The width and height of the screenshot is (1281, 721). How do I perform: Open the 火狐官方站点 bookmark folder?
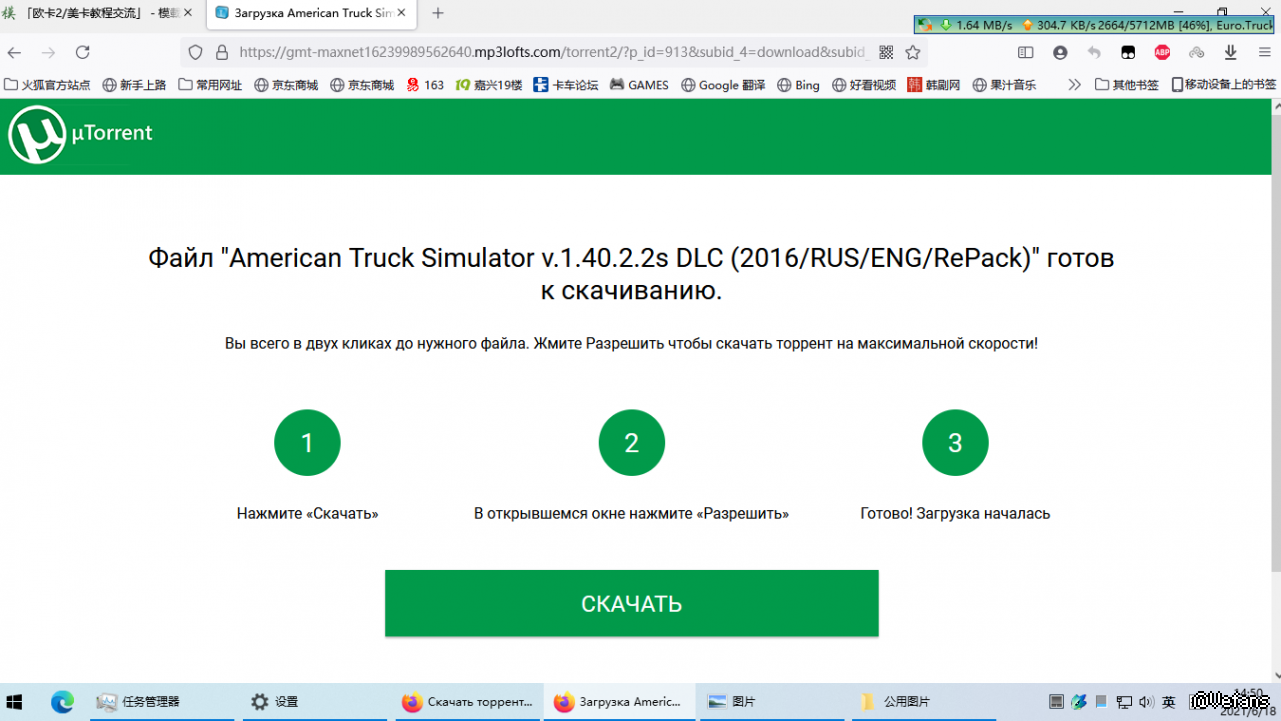(47, 85)
